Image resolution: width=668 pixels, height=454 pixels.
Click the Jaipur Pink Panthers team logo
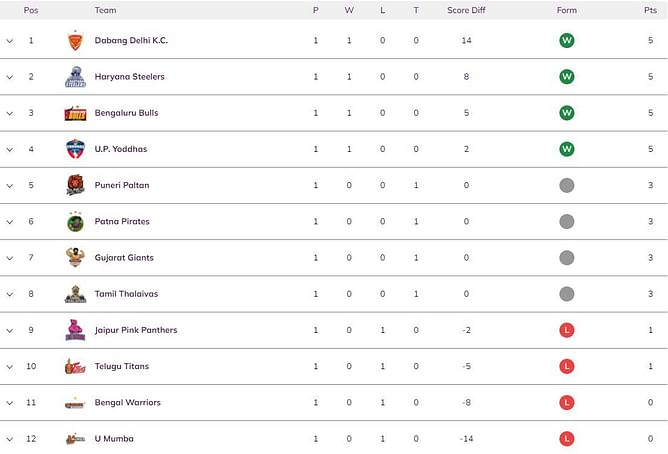pyautogui.click(x=75, y=330)
